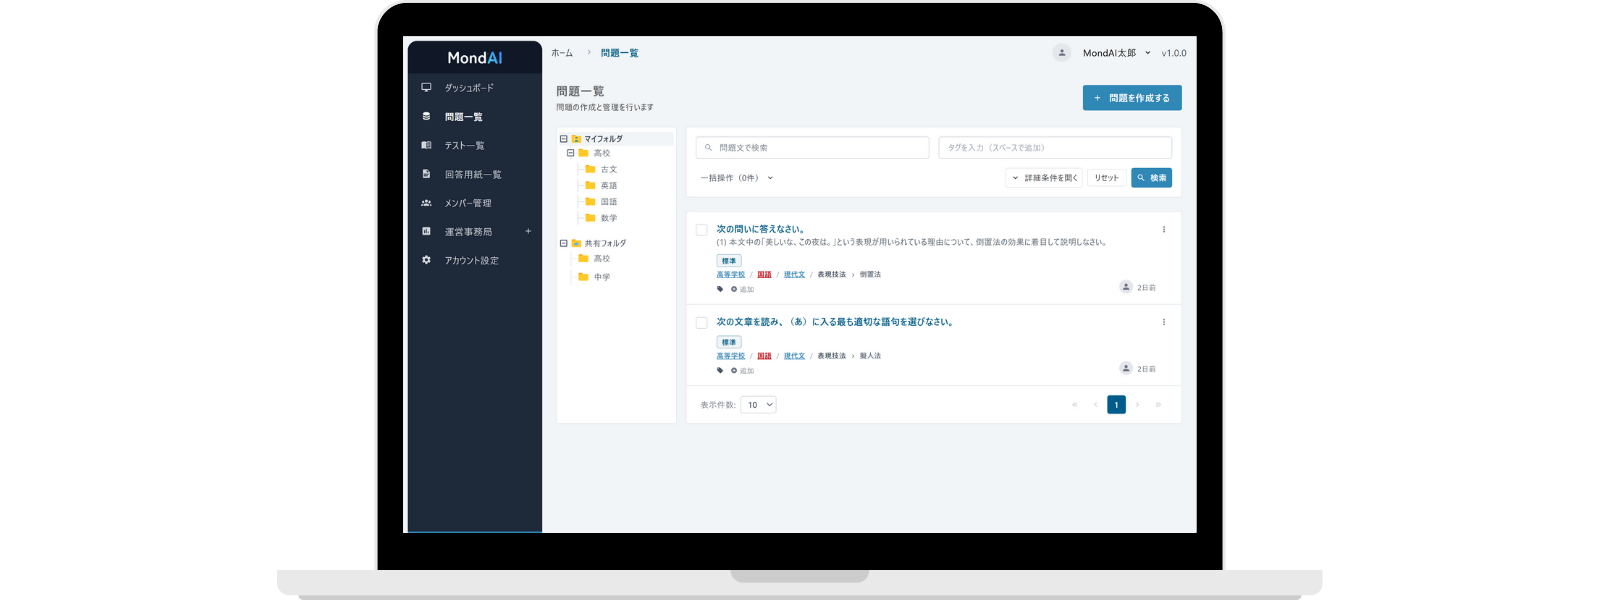1600x600 pixels.
Task: Click the アカウント設定 gear icon
Action: (426, 260)
